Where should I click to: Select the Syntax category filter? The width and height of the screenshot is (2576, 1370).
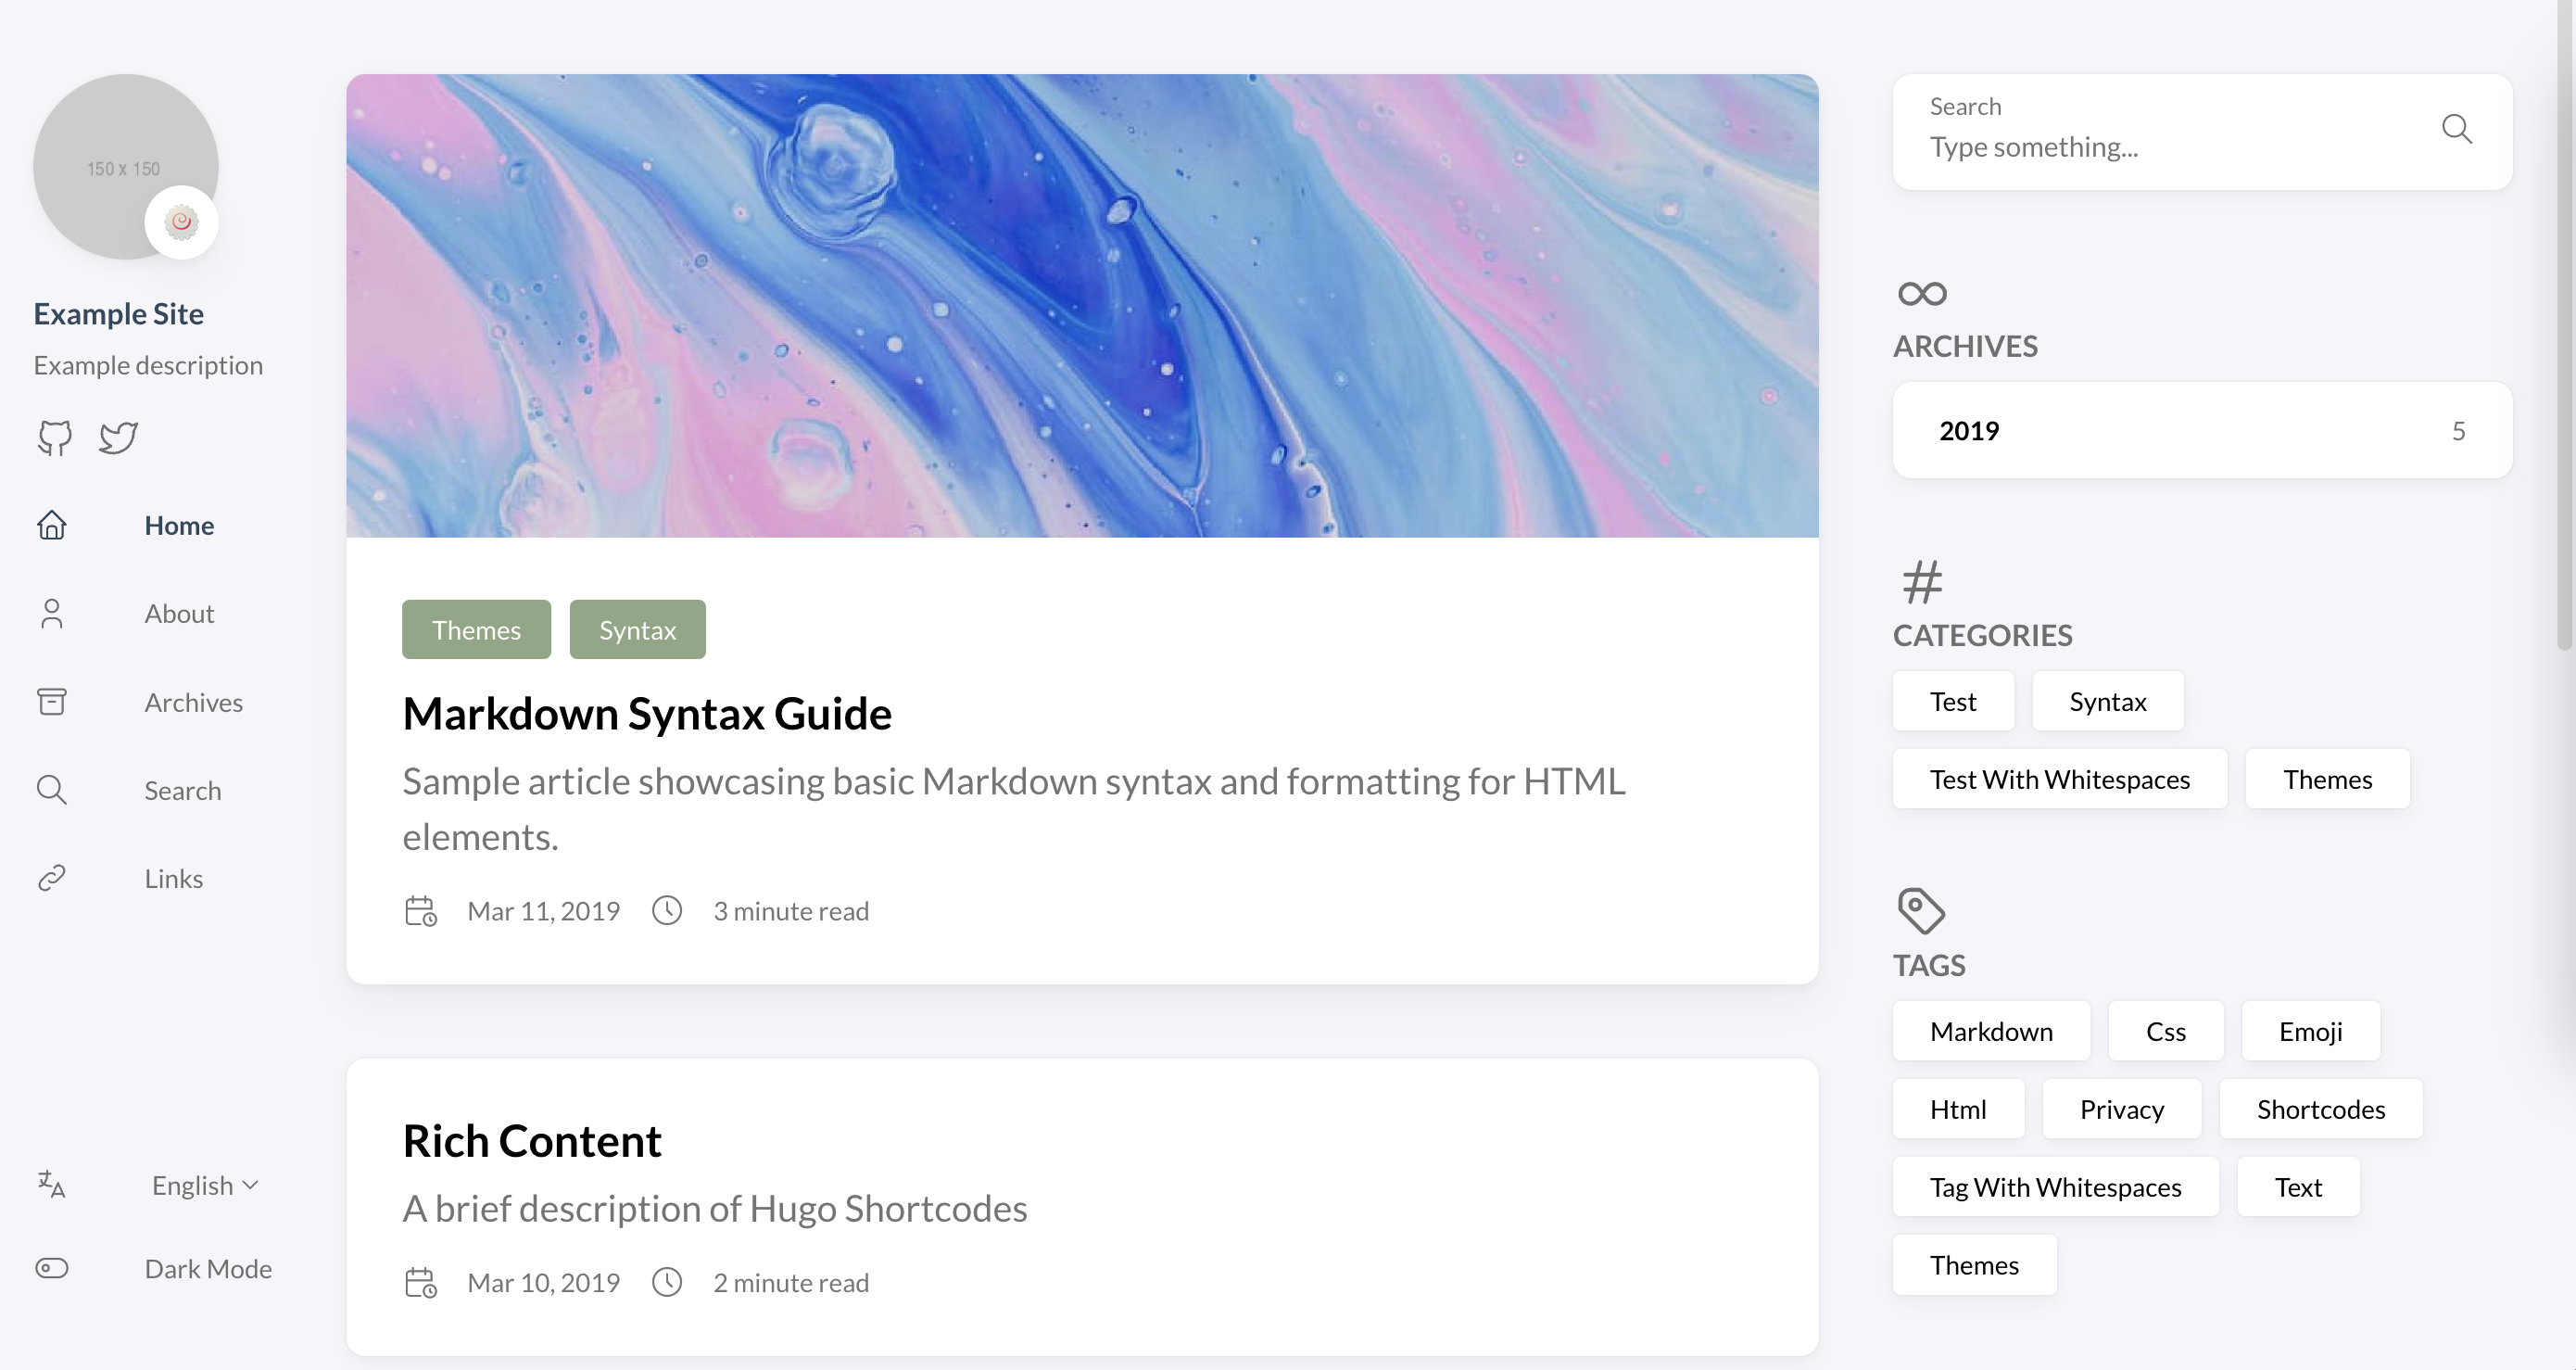tap(2107, 701)
